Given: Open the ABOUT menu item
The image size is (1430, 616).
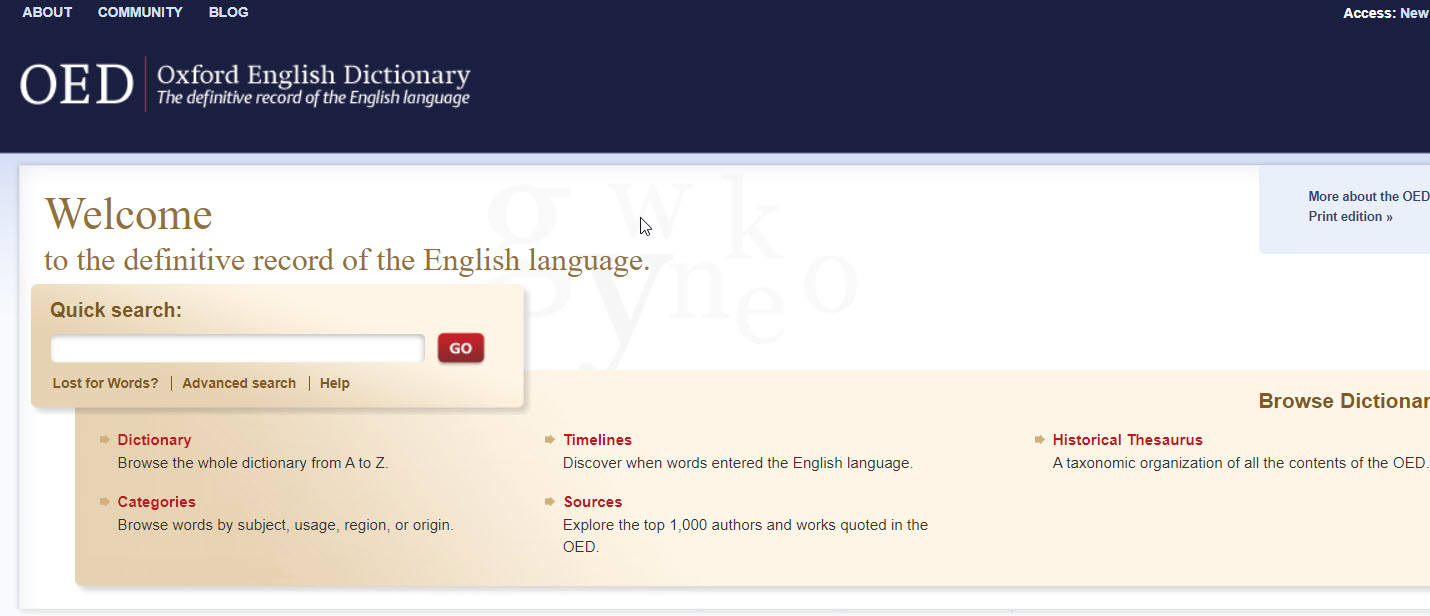Looking at the screenshot, I should click(47, 12).
